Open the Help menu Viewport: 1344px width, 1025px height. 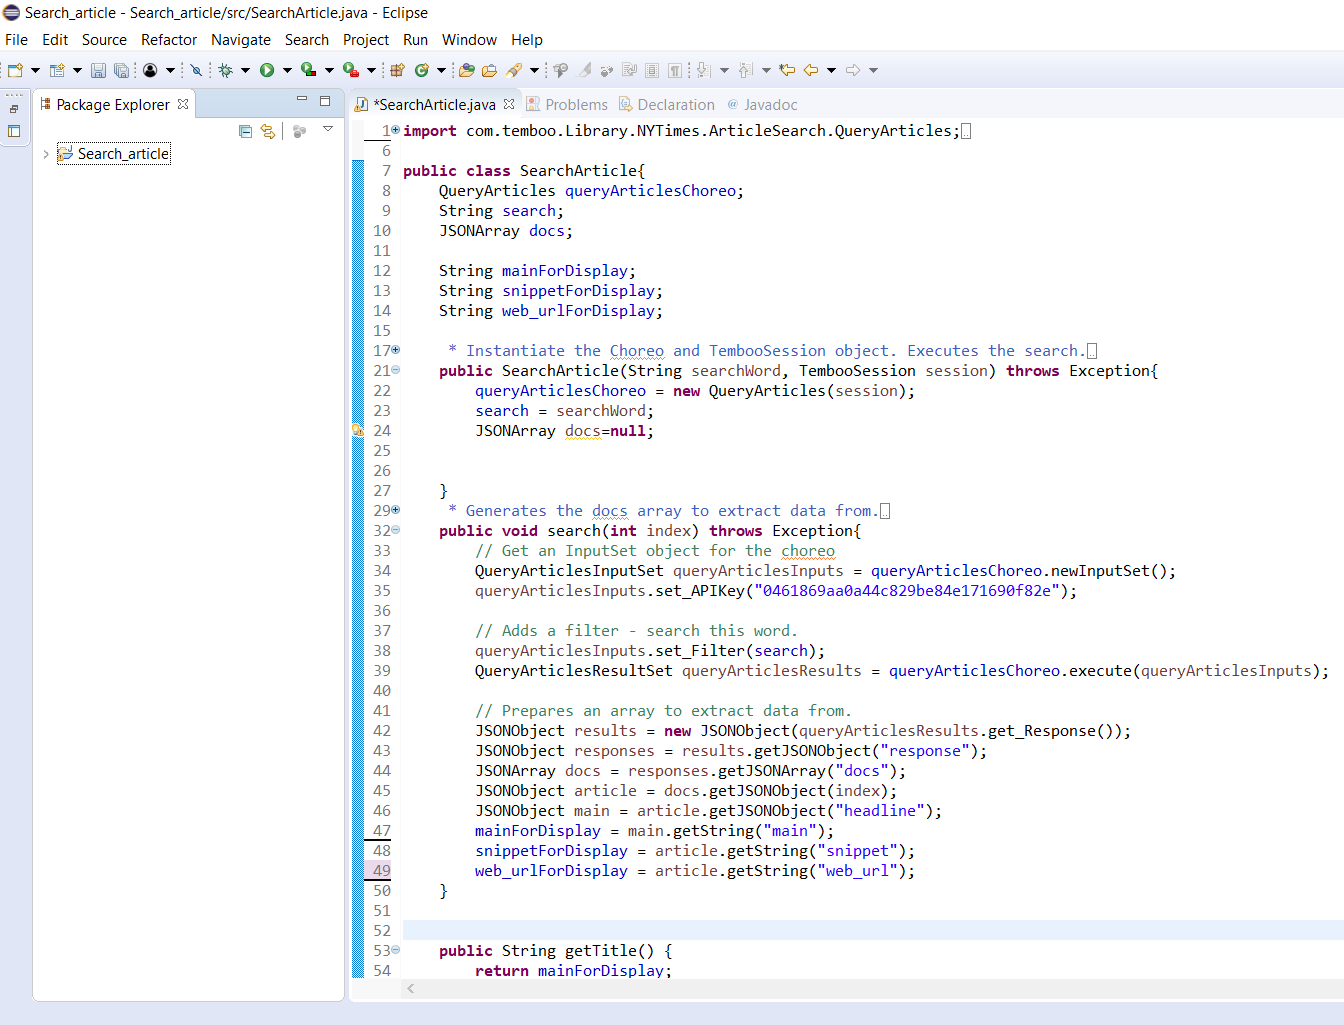coord(527,40)
